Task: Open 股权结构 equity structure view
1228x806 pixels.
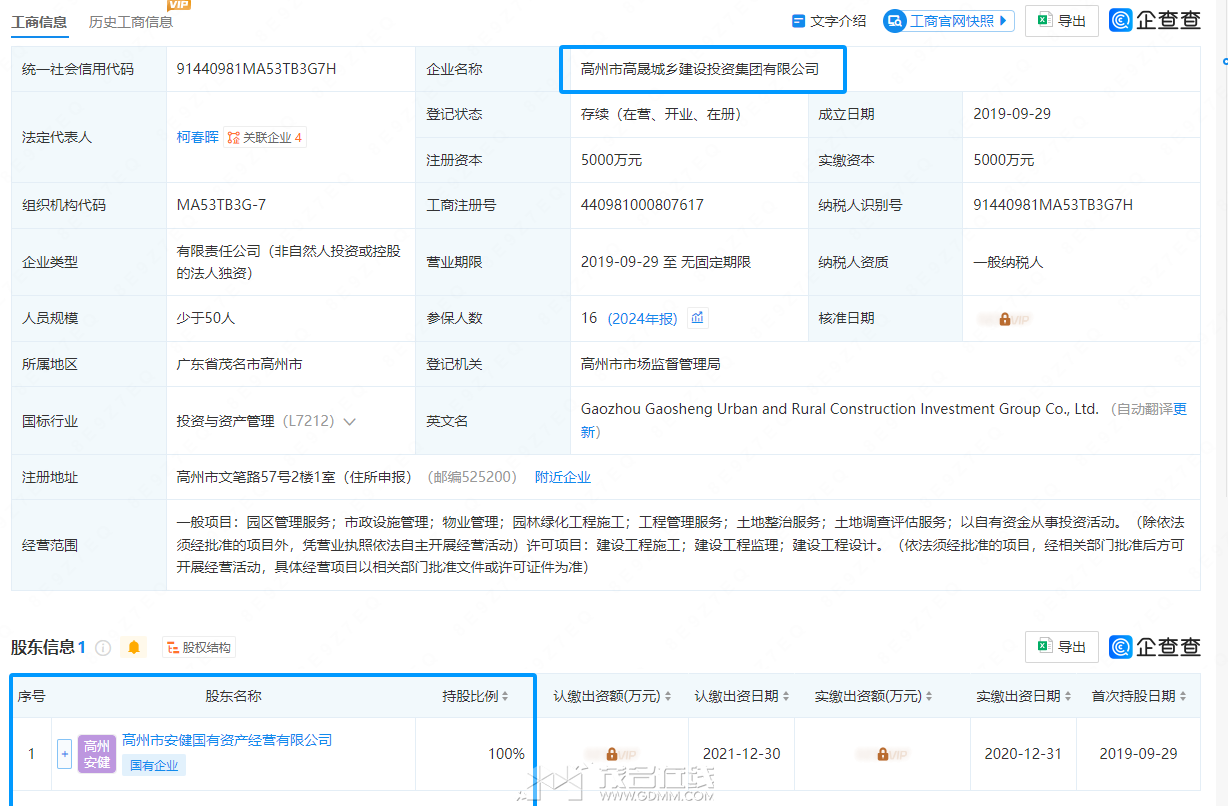Action: tap(198, 648)
